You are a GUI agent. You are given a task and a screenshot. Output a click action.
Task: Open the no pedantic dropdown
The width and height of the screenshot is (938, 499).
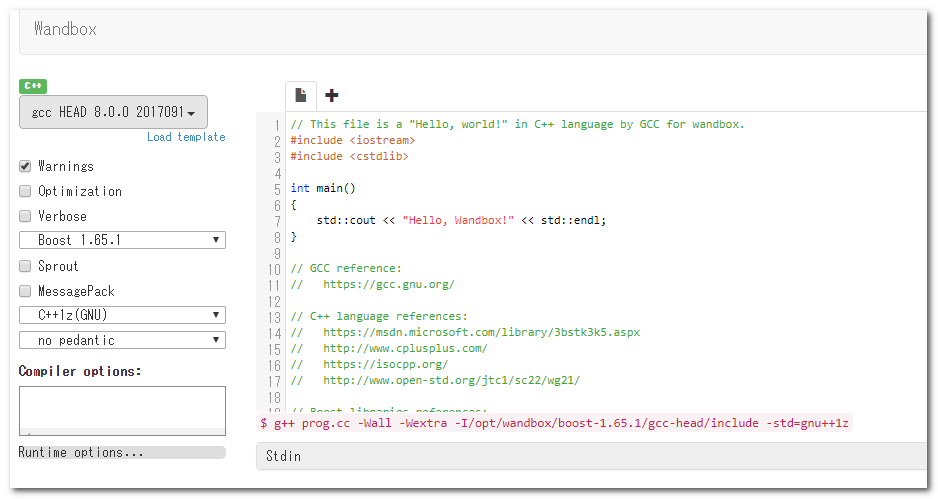pyautogui.click(x=122, y=340)
